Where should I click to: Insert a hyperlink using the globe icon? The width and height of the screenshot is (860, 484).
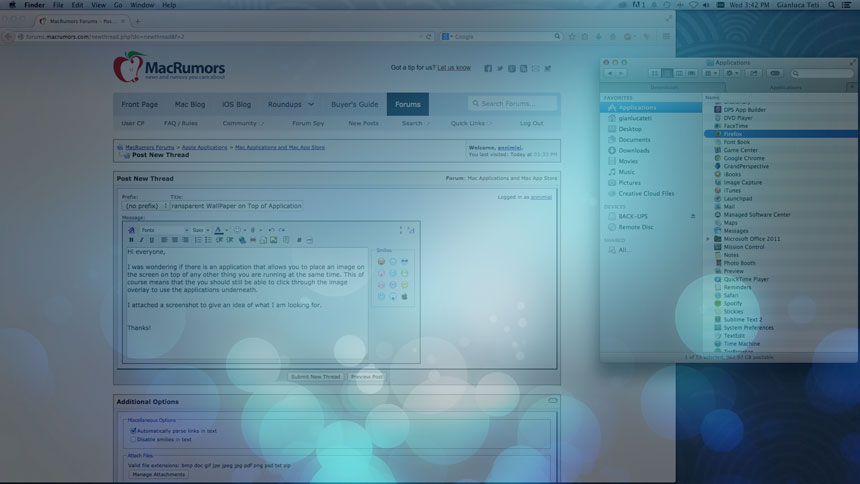click(x=242, y=240)
